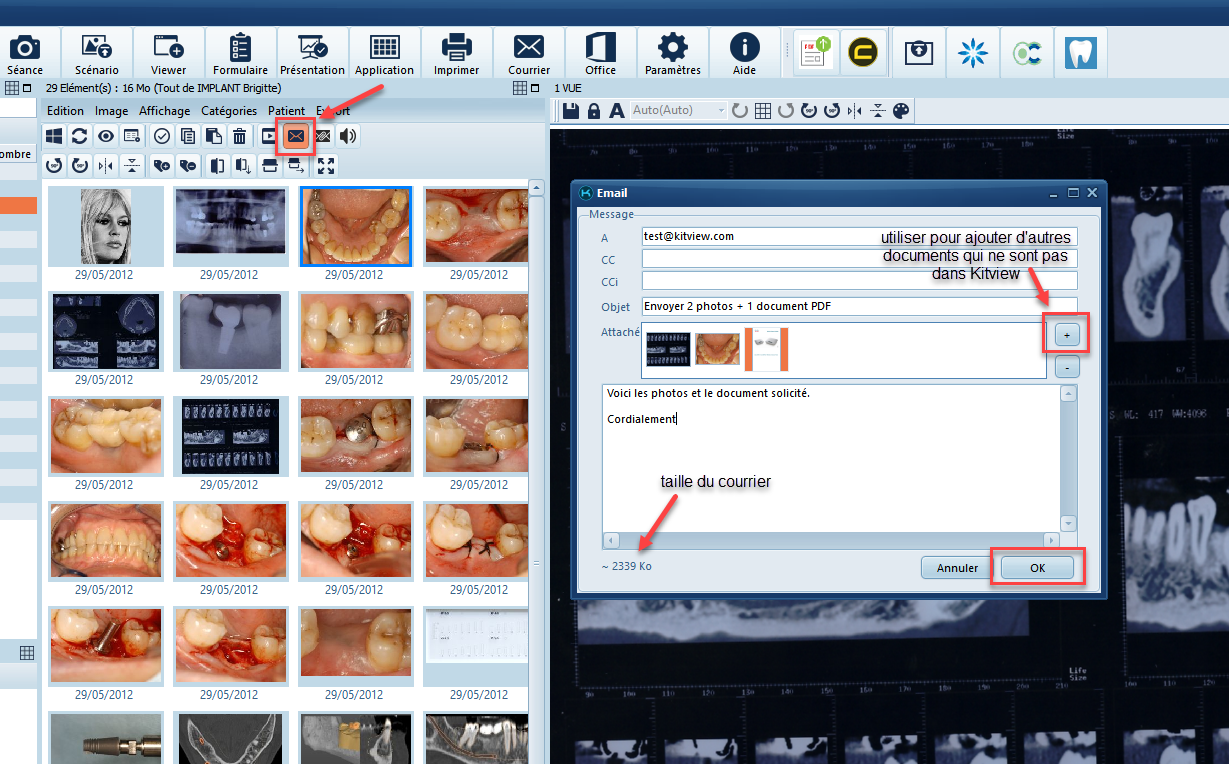Image resolution: width=1229 pixels, height=764 pixels.
Task: Open the Catégories menu
Action: coord(229,111)
